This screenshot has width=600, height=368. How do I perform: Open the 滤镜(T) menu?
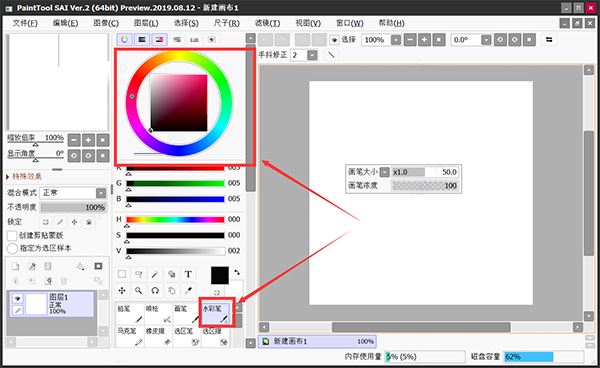pyautogui.click(x=267, y=23)
